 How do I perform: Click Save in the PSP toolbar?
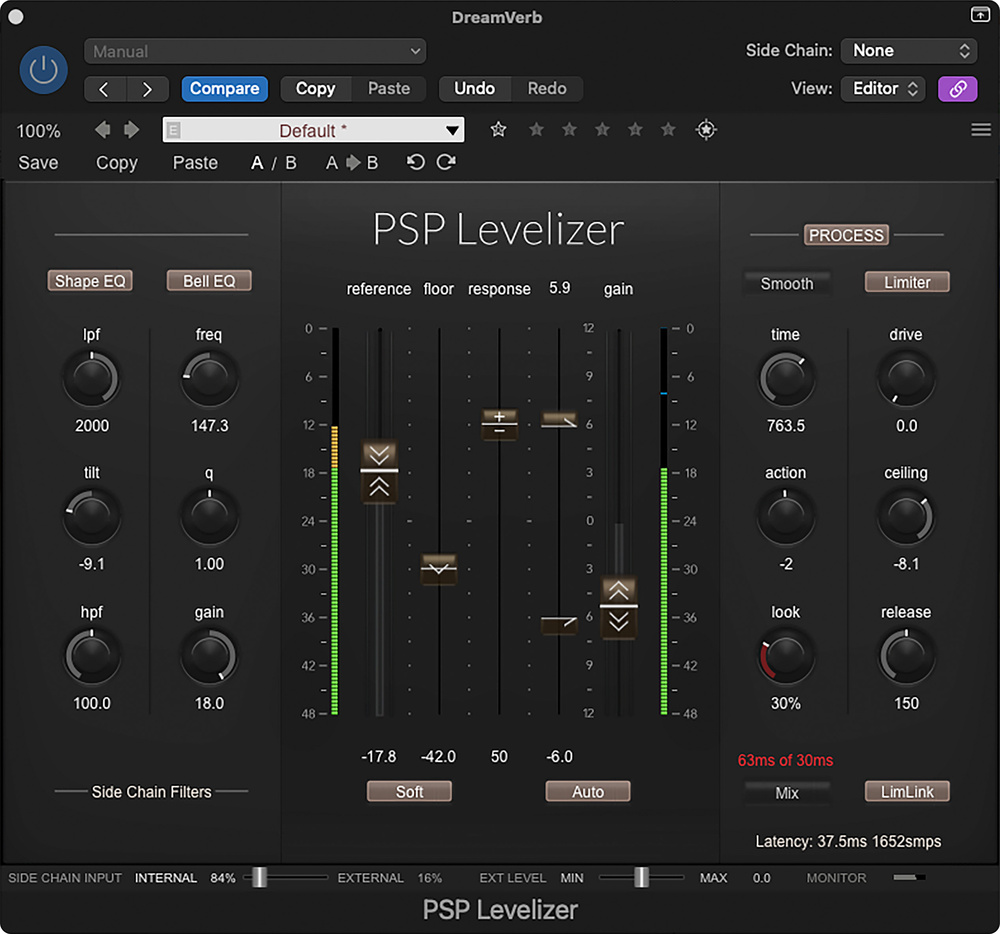point(38,163)
